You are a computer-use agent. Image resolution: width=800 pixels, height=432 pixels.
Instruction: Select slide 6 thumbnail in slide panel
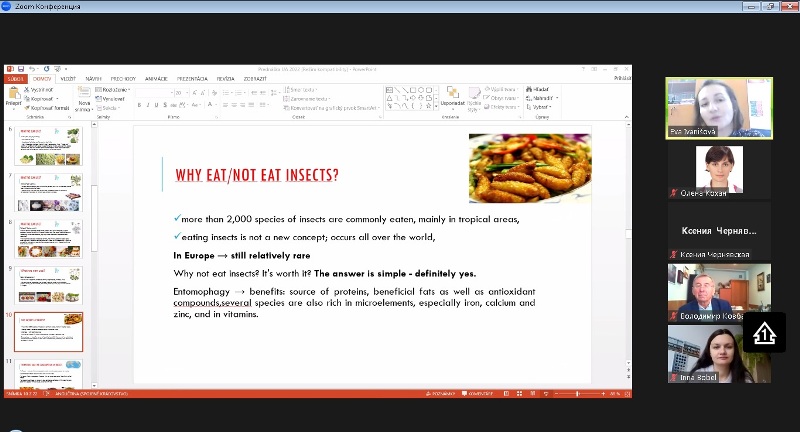pos(48,146)
